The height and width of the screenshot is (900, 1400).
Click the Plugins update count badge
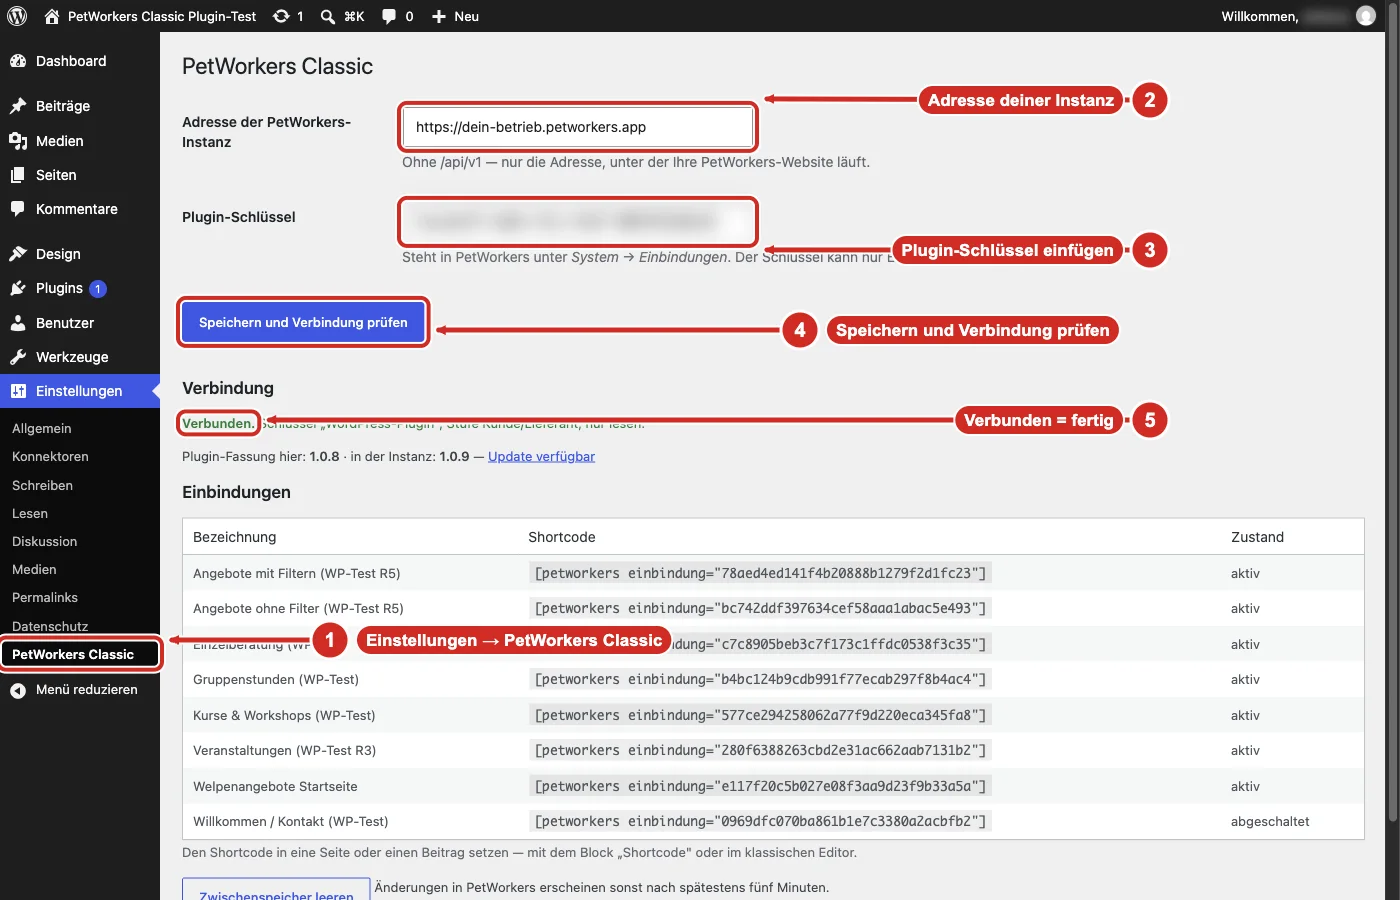tap(98, 289)
